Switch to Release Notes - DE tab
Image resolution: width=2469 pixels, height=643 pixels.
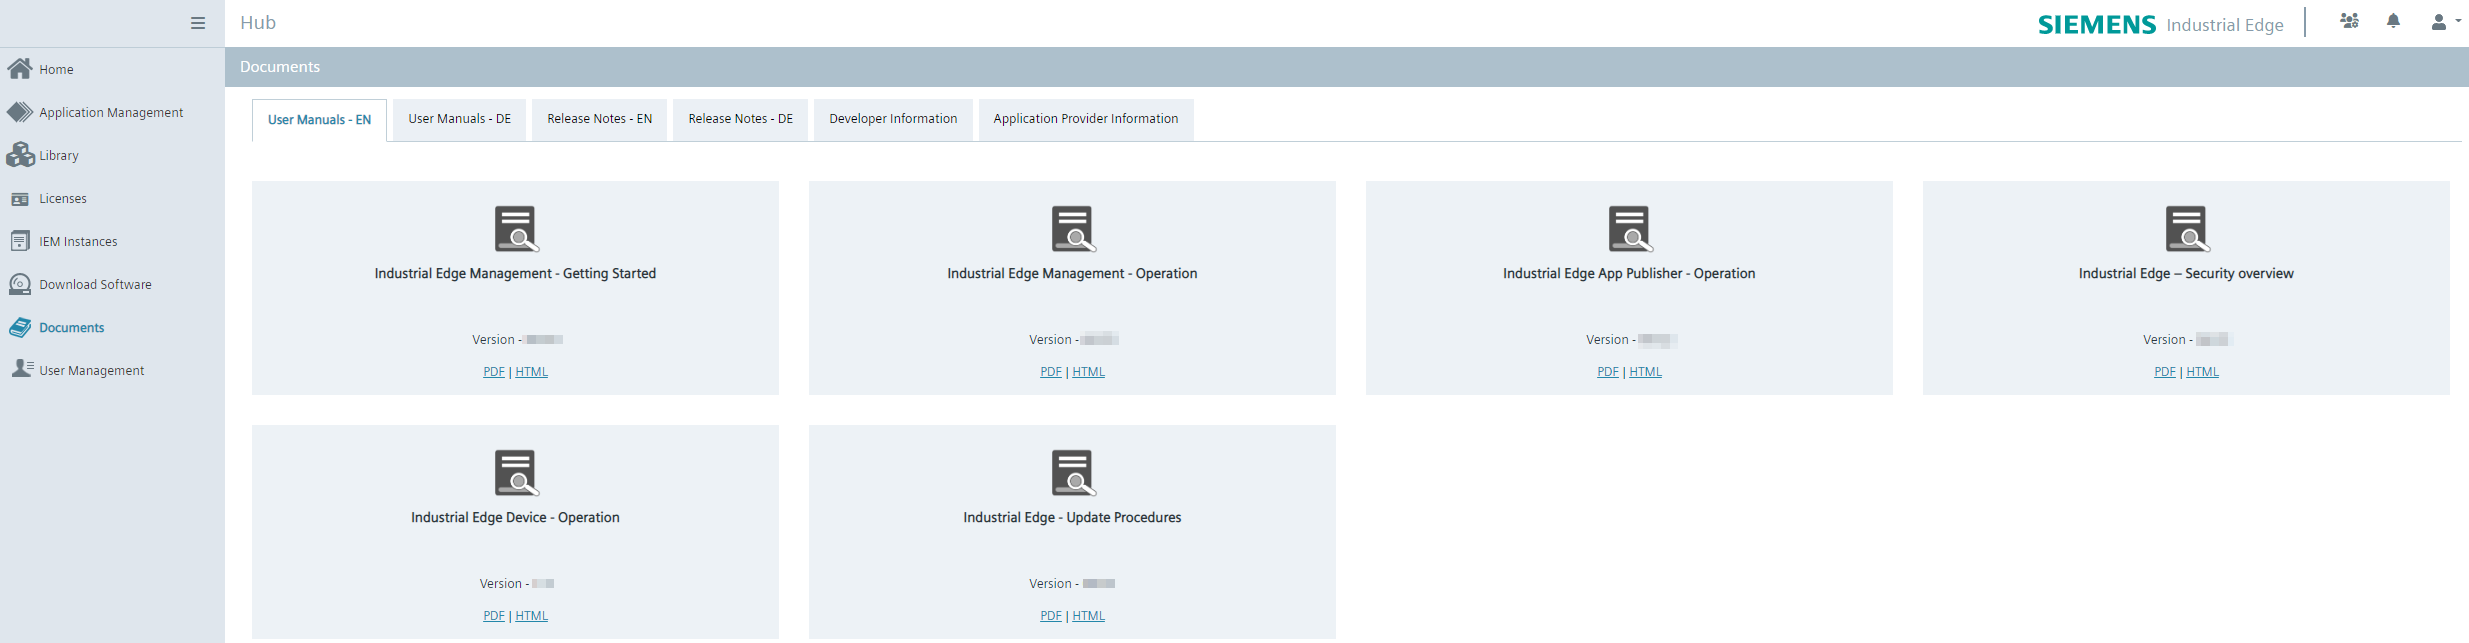pyautogui.click(x=740, y=119)
